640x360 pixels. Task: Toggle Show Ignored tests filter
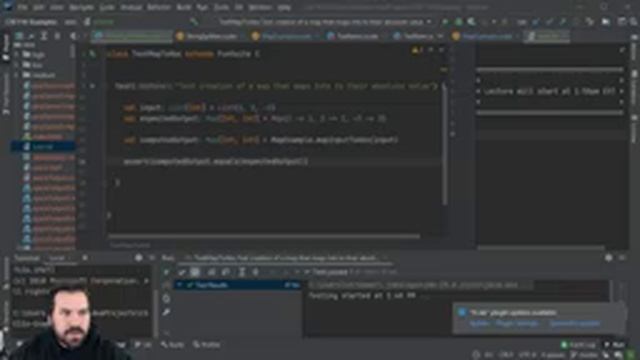pos(196,272)
